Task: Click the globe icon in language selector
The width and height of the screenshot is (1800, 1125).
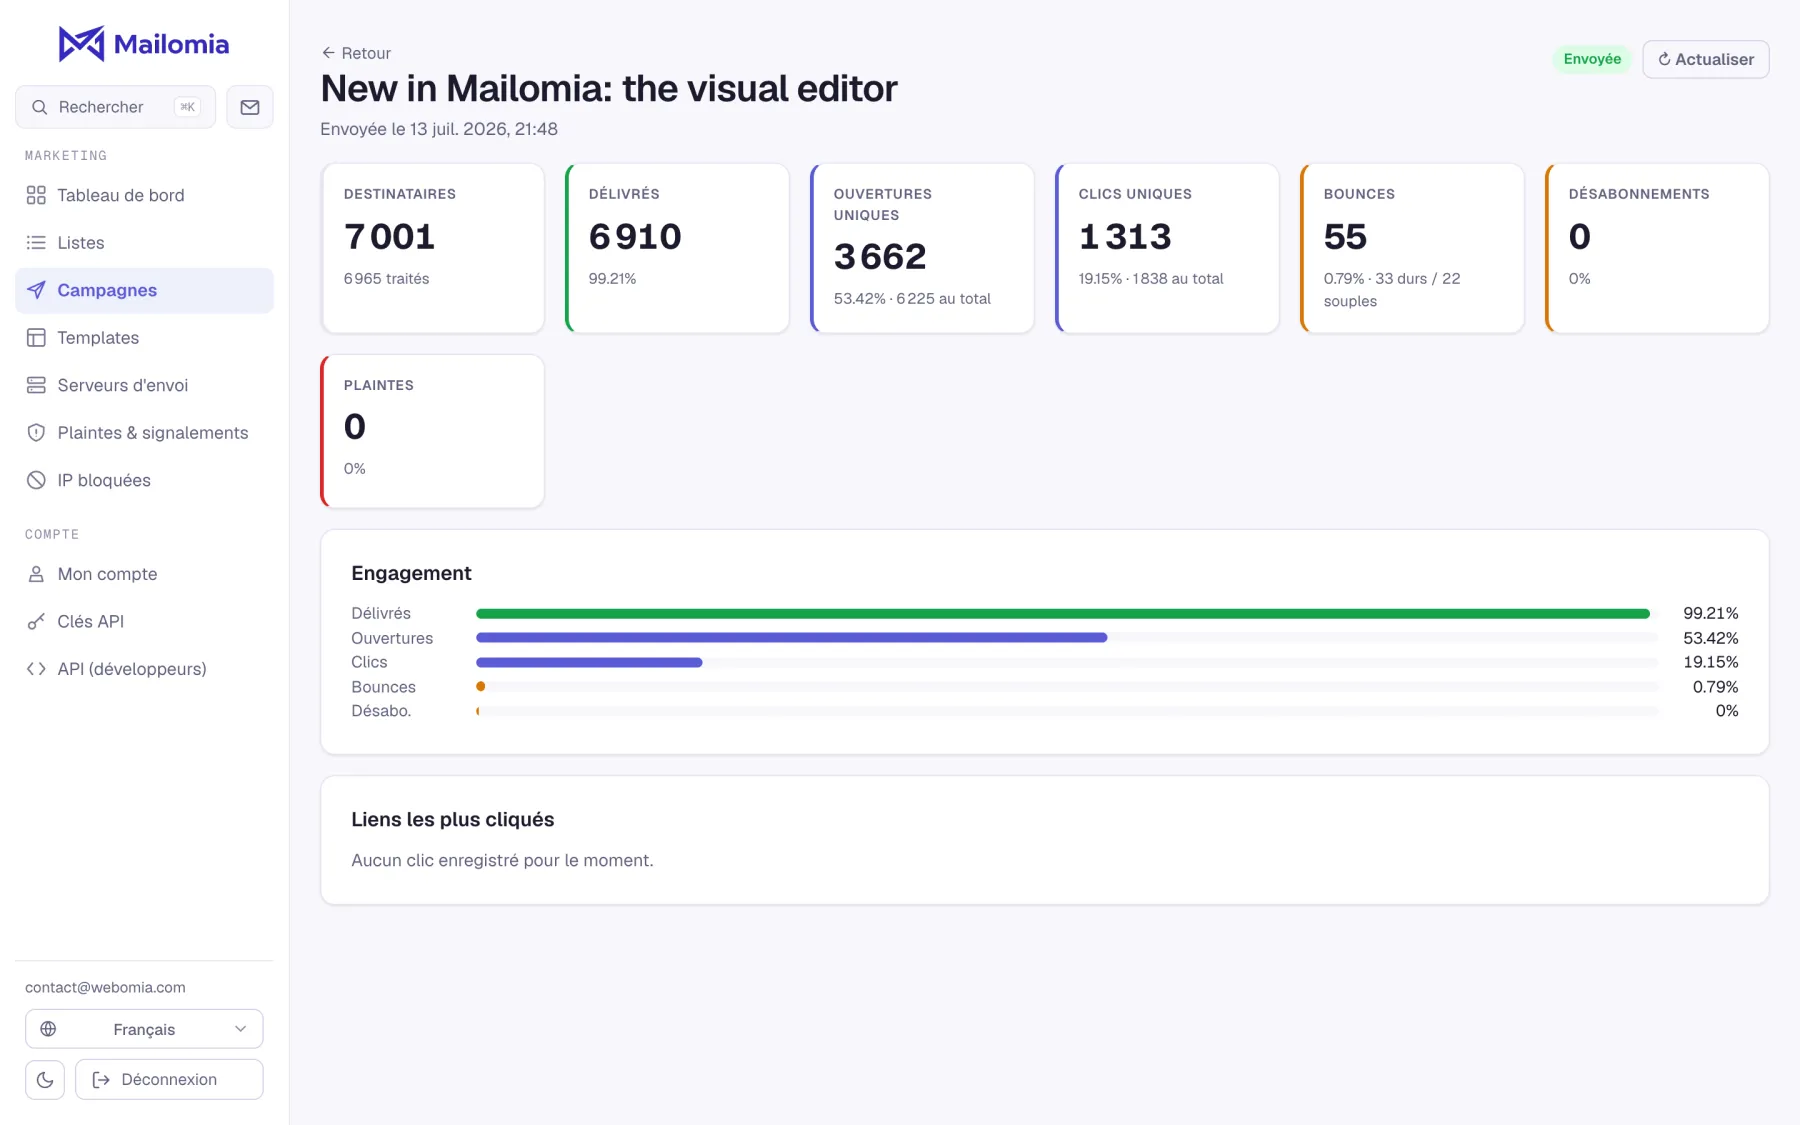Action: tap(48, 1029)
